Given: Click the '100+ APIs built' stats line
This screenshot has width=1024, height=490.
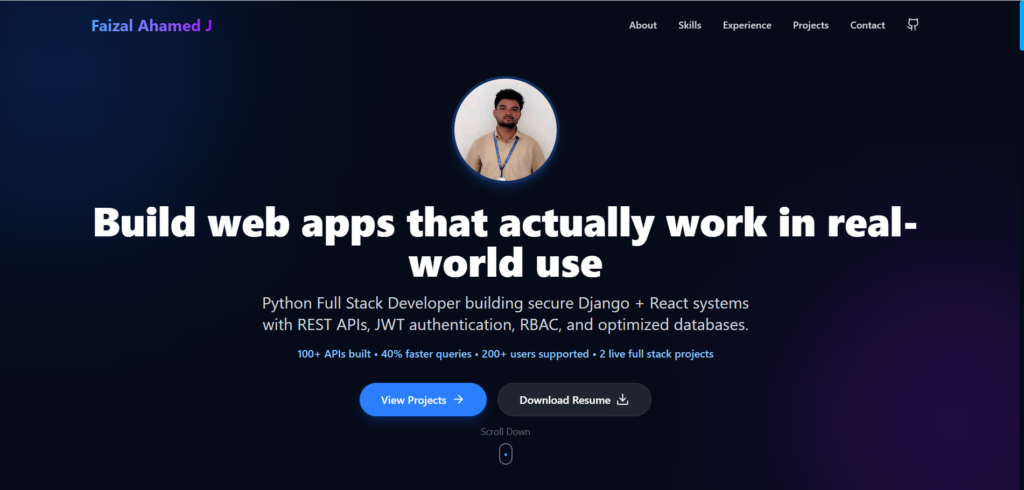Looking at the screenshot, I should [505, 354].
